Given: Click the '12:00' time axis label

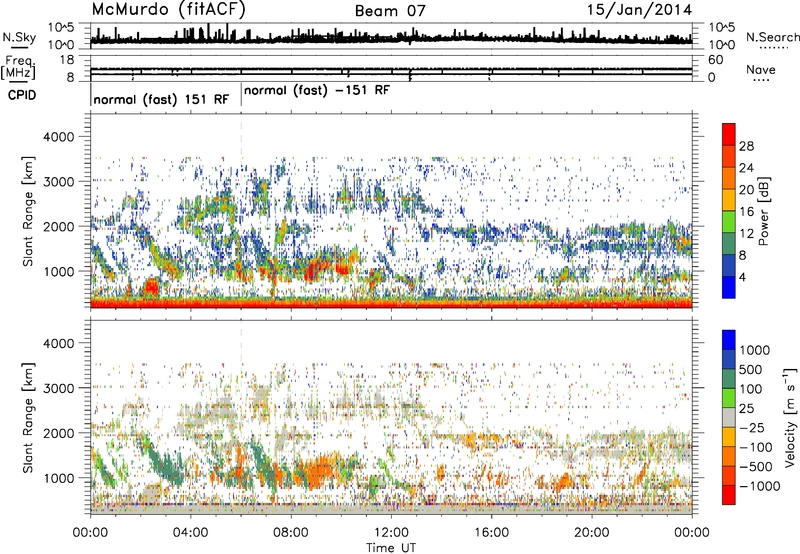Looking at the screenshot, I should (391, 533).
